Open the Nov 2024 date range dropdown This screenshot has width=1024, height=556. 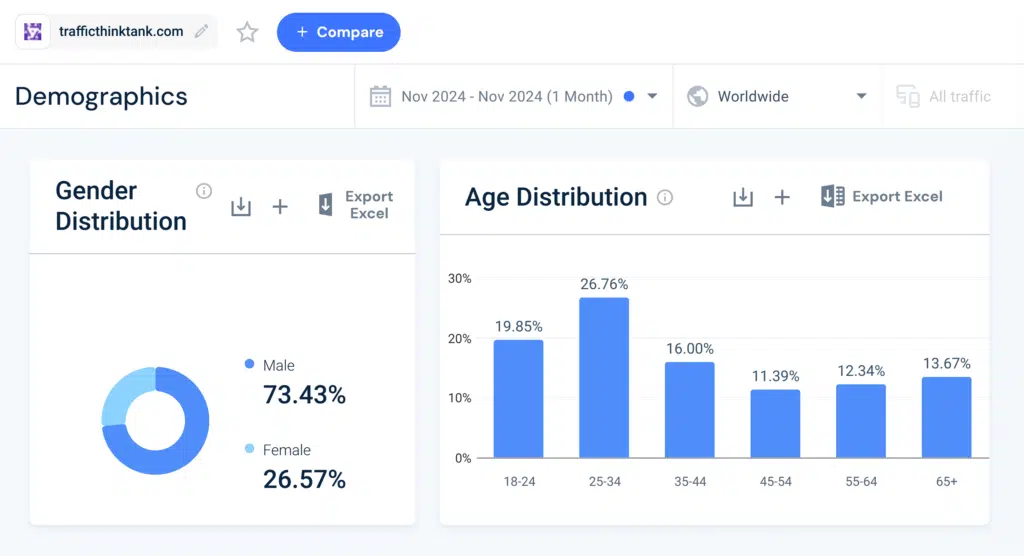652,96
